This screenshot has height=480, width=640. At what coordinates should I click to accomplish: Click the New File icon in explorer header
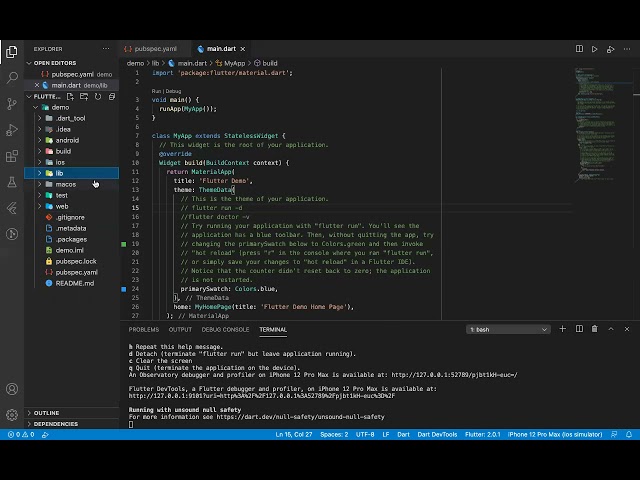pos(70,97)
